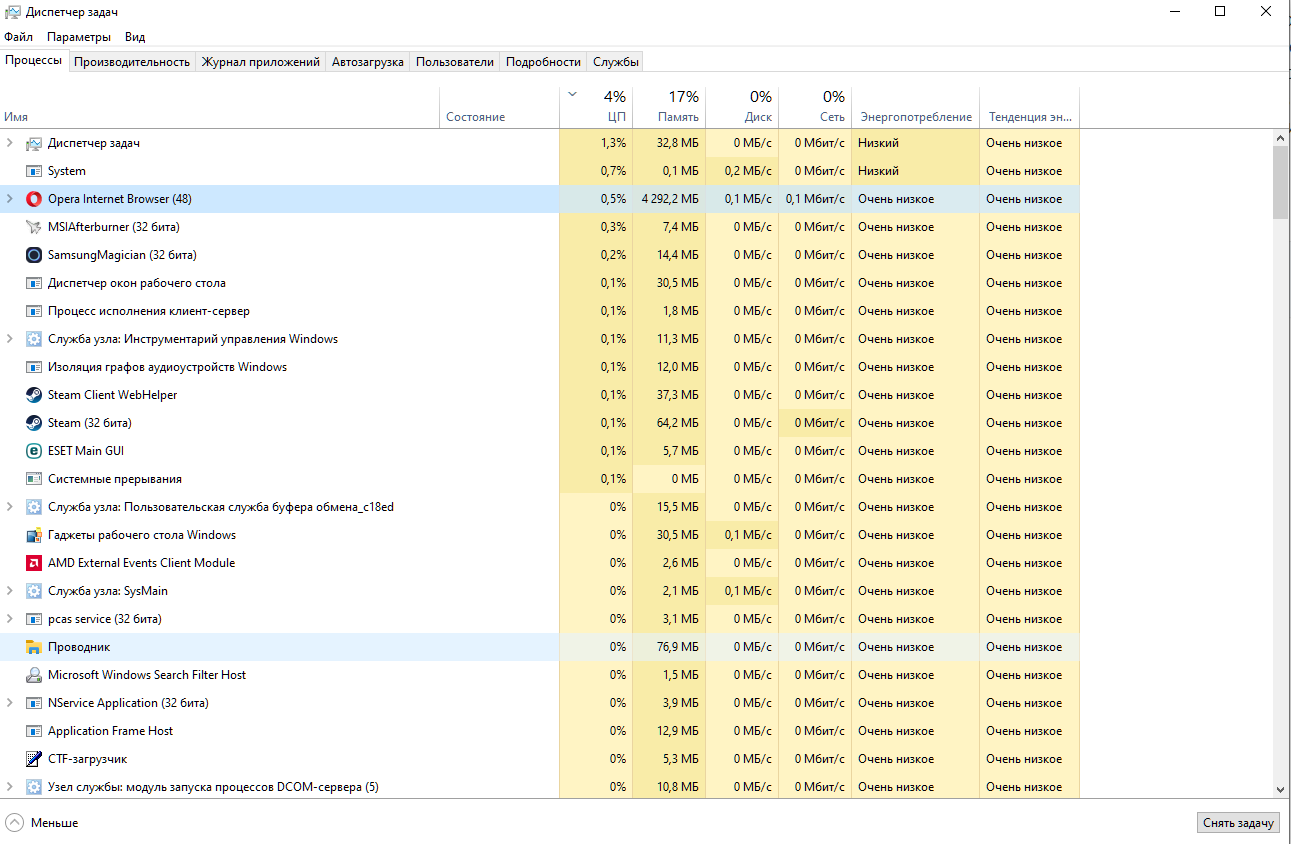This screenshot has width=1291, height=844.
Task: Click the AMD External Events Client icon
Action: pos(34,563)
